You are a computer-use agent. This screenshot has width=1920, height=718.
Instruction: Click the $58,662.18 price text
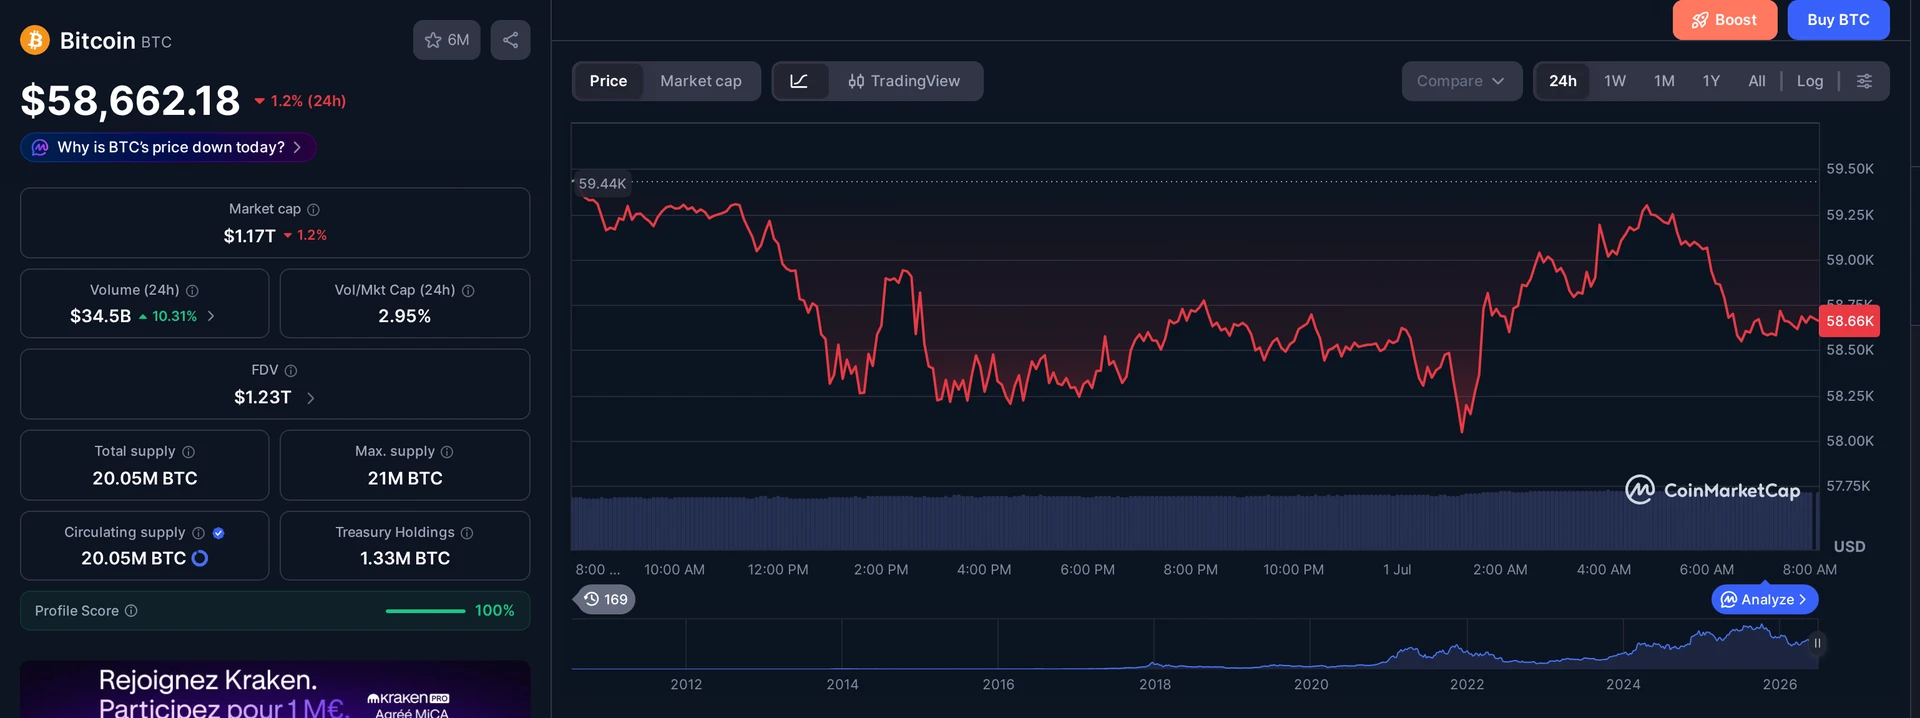tap(130, 101)
